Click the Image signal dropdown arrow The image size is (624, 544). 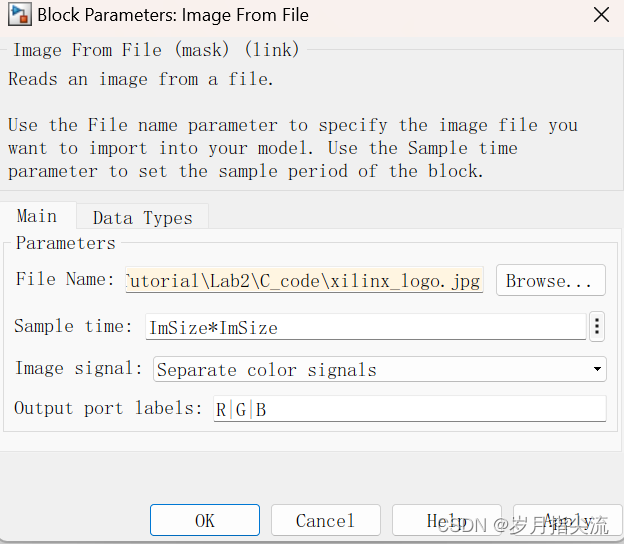(597, 369)
